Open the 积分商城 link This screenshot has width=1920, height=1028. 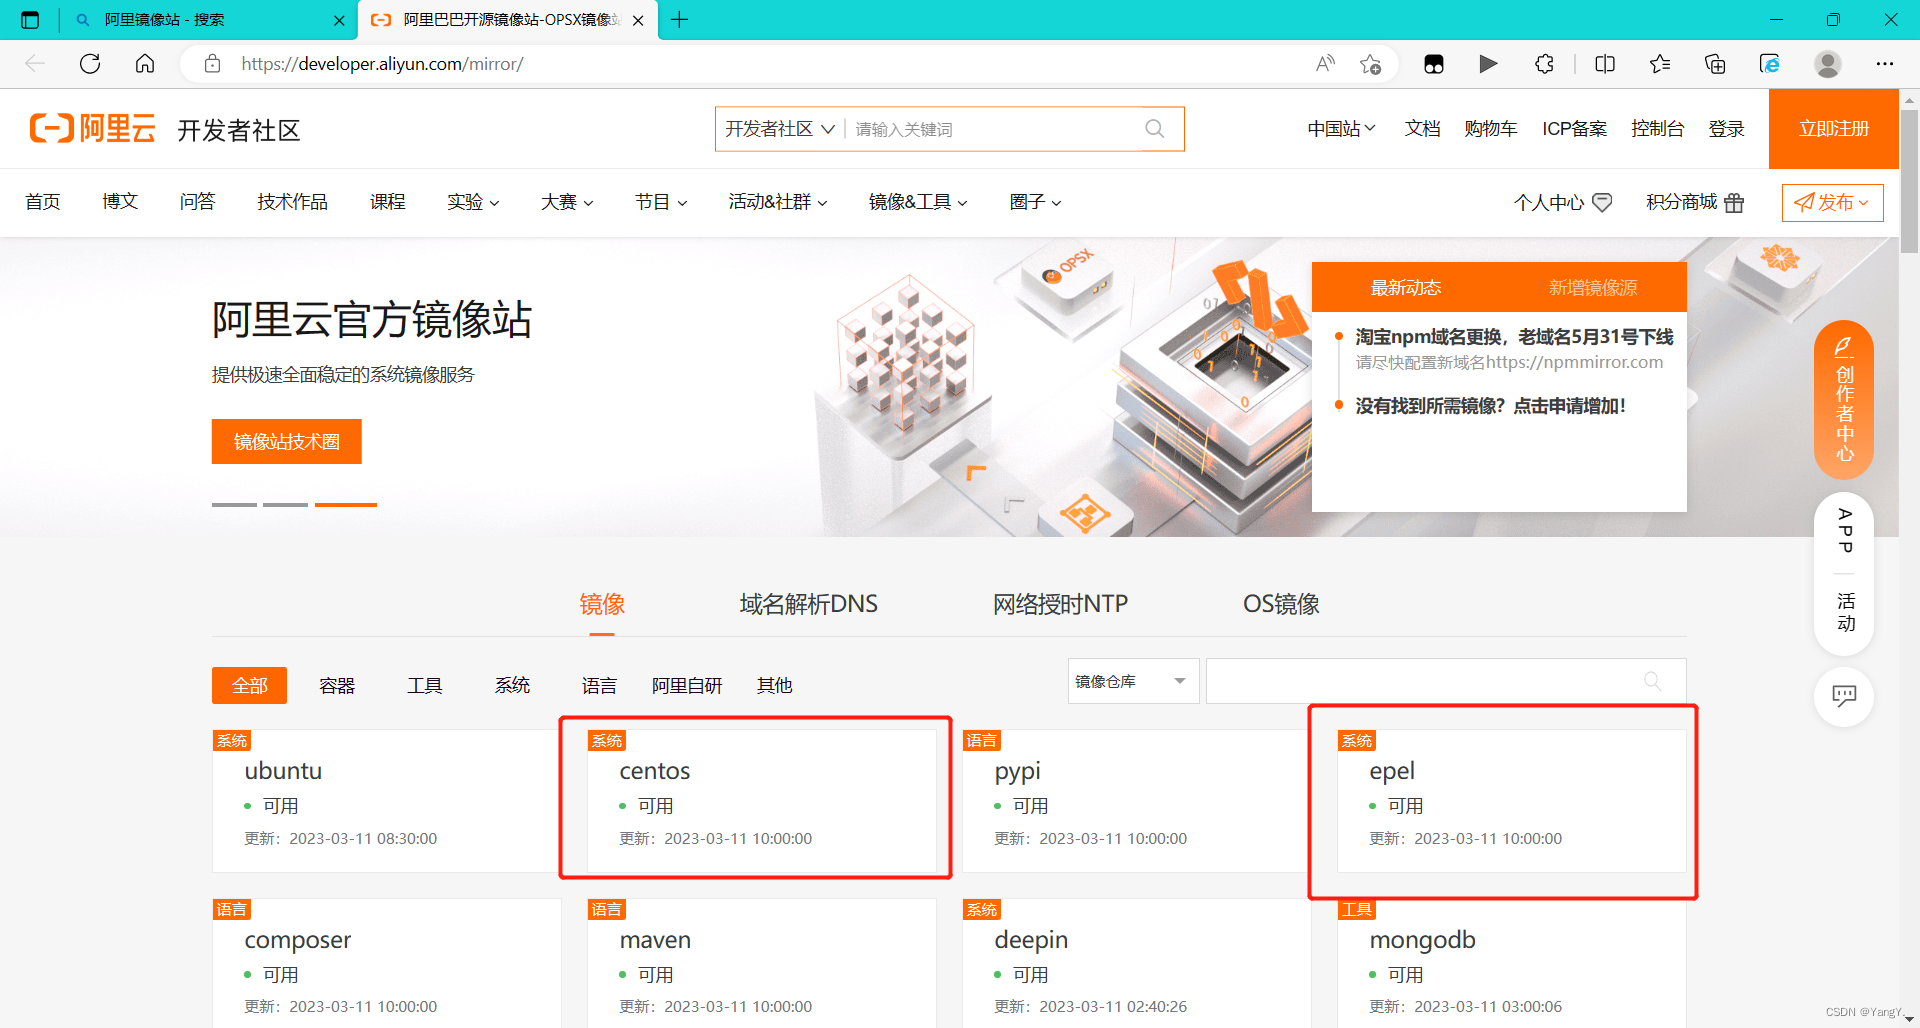1695,203
